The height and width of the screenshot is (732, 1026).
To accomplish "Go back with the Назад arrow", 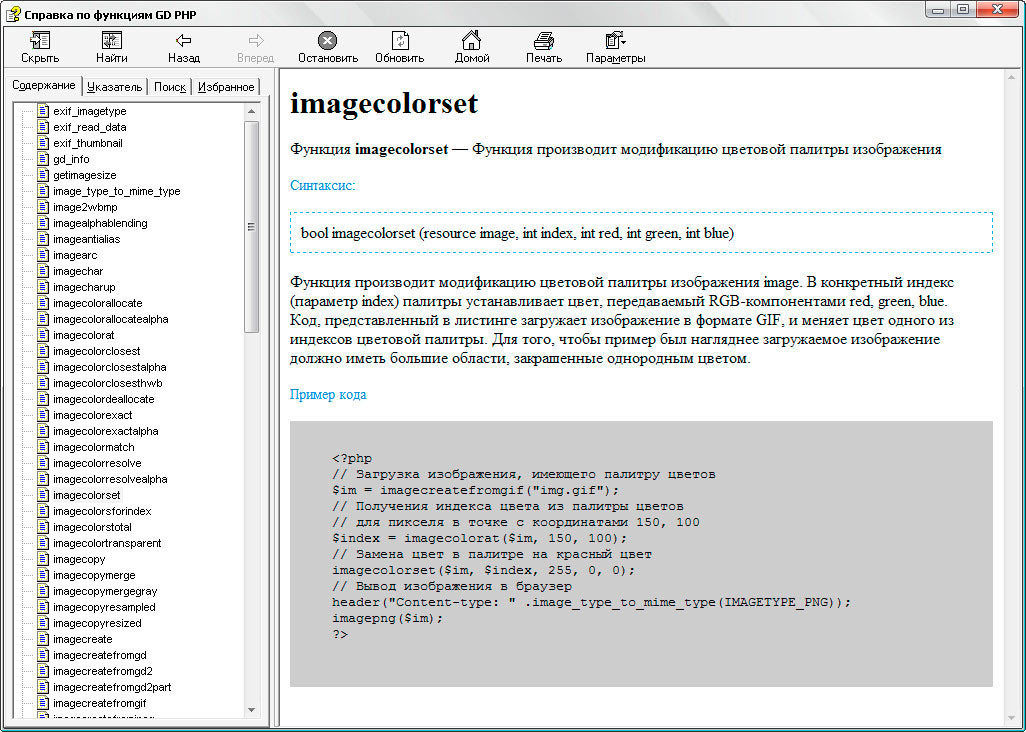I will tap(184, 41).
